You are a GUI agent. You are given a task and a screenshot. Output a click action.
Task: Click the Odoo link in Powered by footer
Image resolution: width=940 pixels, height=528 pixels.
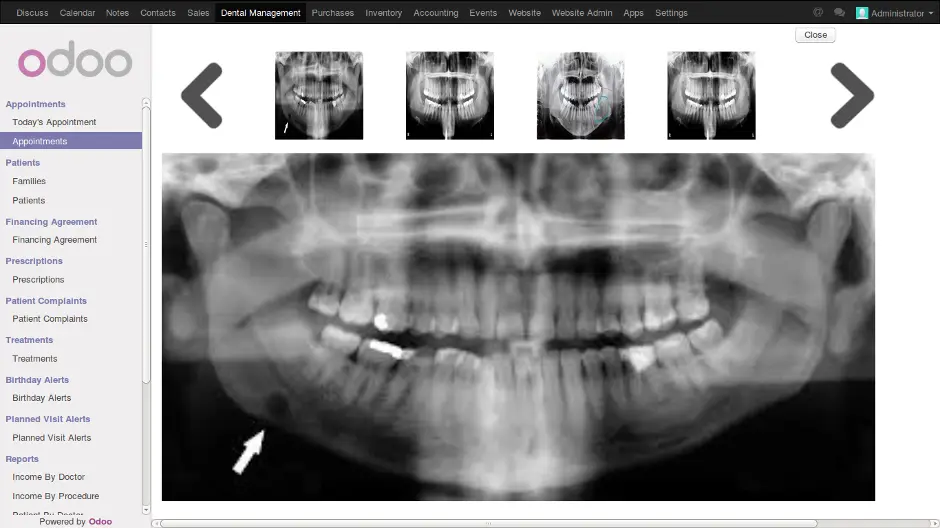pos(100,521)
